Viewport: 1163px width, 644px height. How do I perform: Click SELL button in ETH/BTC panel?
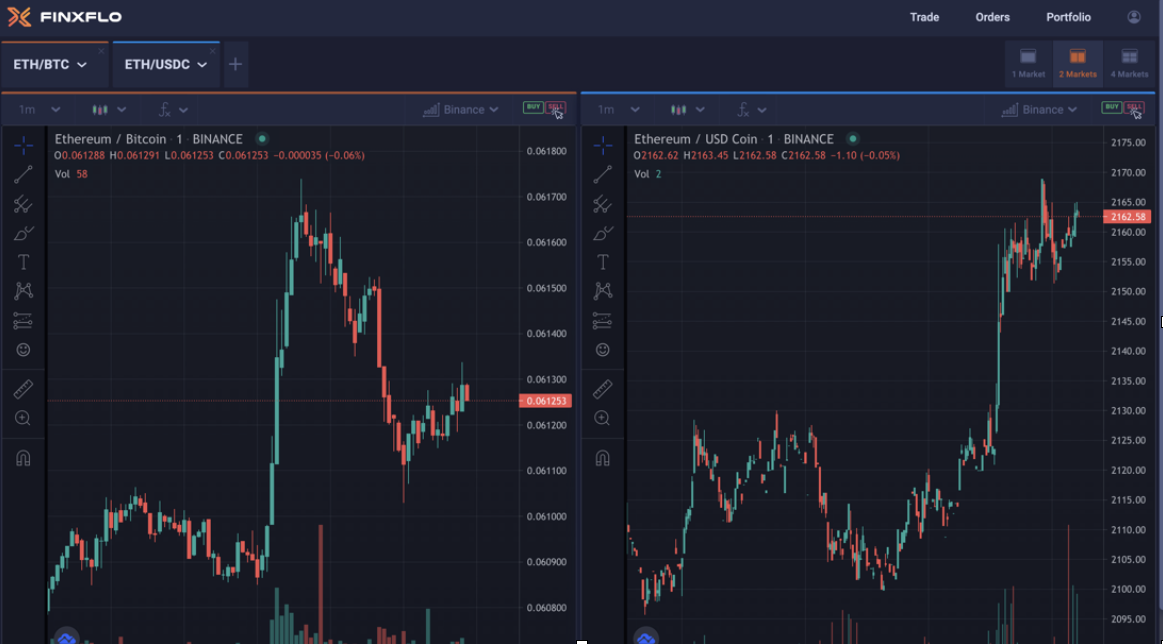555,107
